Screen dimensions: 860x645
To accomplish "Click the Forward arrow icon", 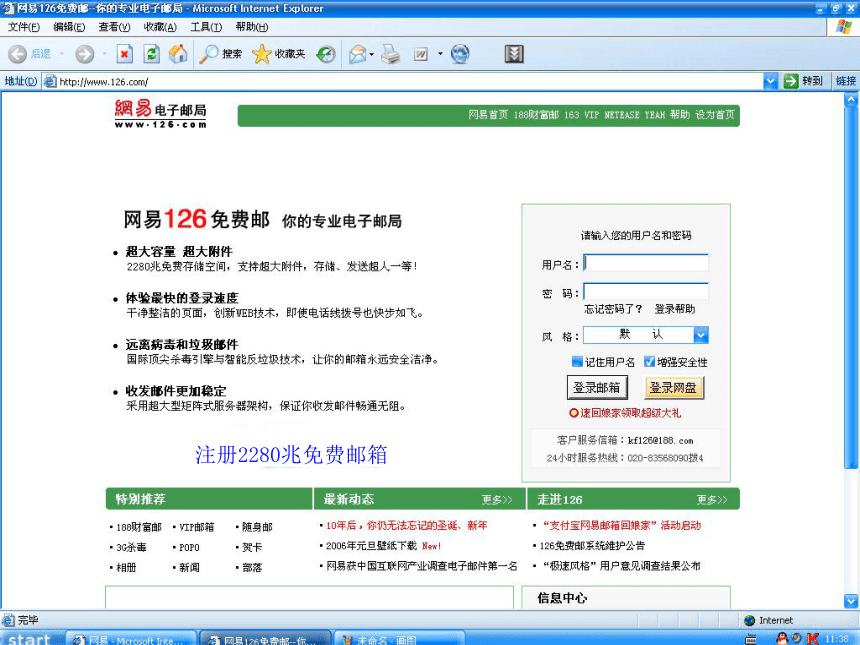I will [84, 54].
